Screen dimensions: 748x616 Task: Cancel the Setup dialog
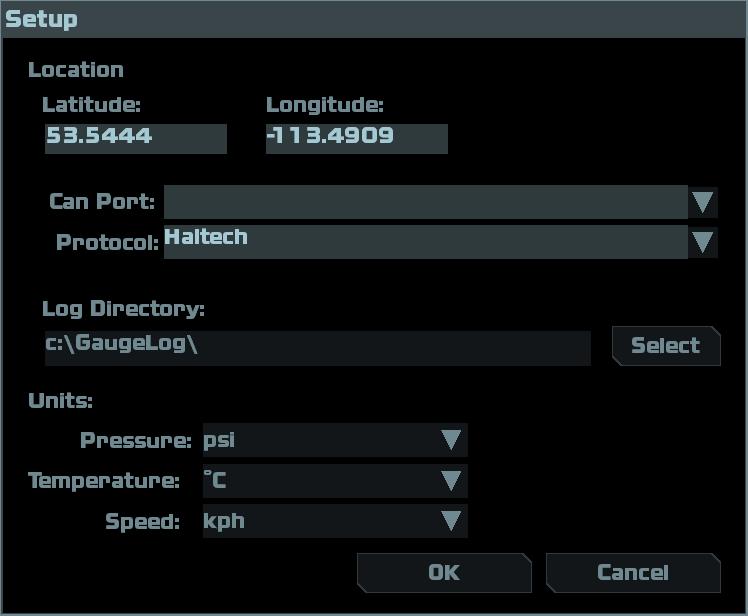pos(632,573)
